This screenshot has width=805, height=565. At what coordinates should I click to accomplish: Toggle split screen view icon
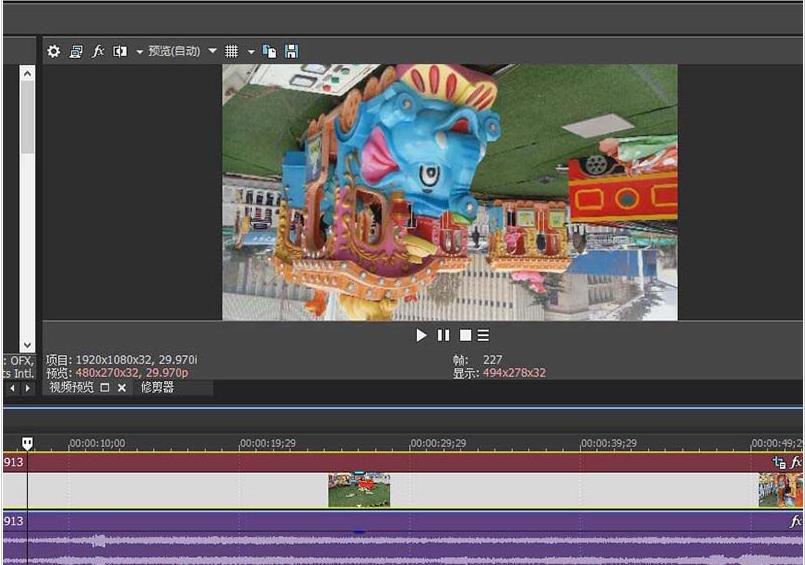120,51
